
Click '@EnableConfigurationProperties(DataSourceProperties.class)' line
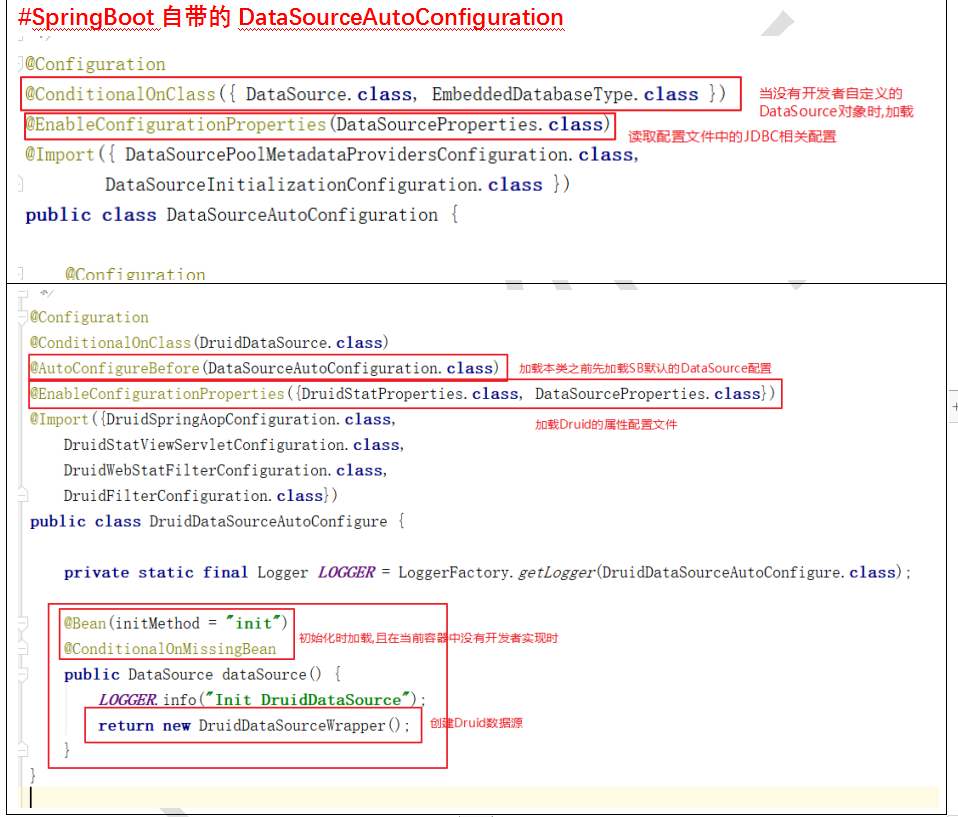(318, 124)
